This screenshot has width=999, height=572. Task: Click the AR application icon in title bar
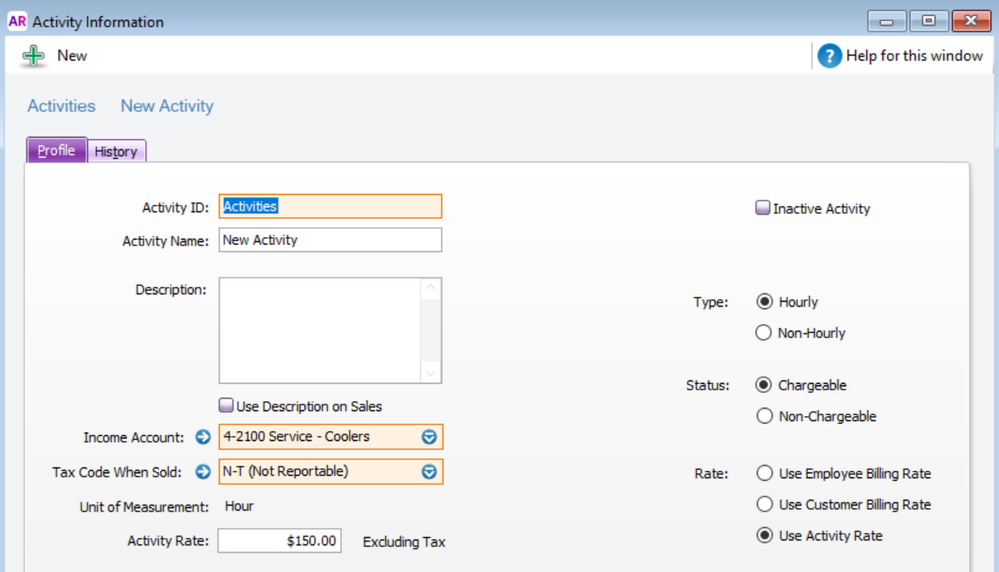(x=17, y=21)
